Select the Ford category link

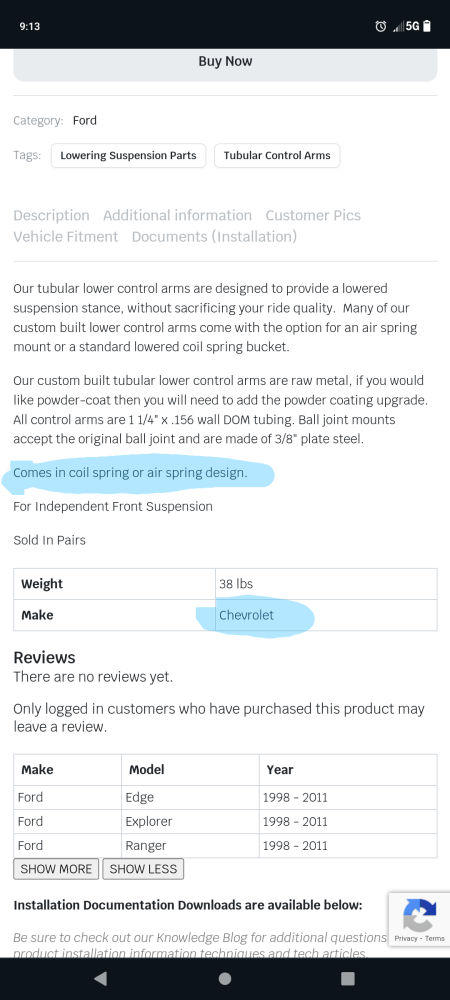click(85, 121)
